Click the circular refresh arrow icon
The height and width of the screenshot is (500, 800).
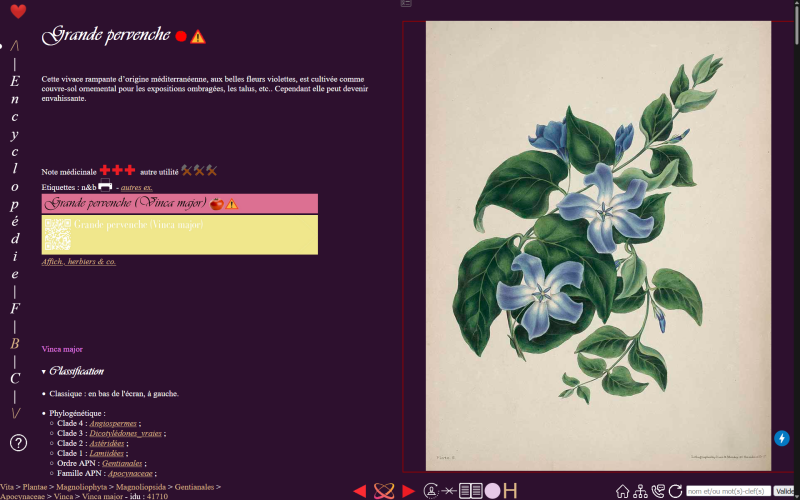(676, 491)
